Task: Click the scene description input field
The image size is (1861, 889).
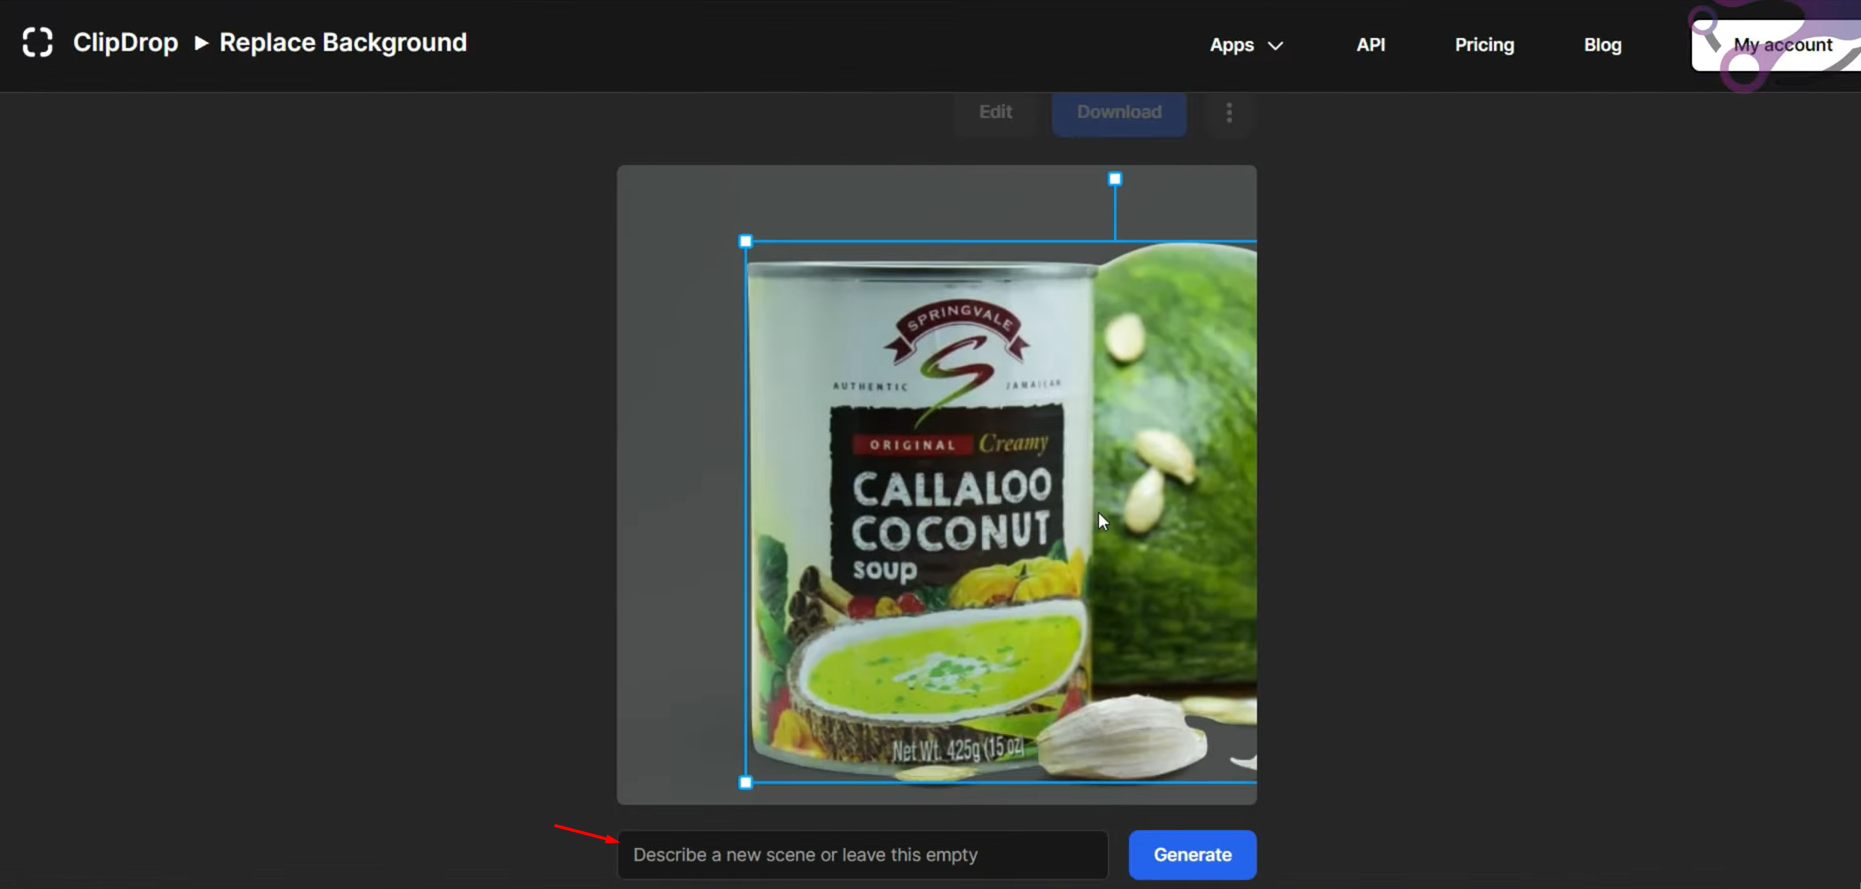Action: click(x=863, y=855)
